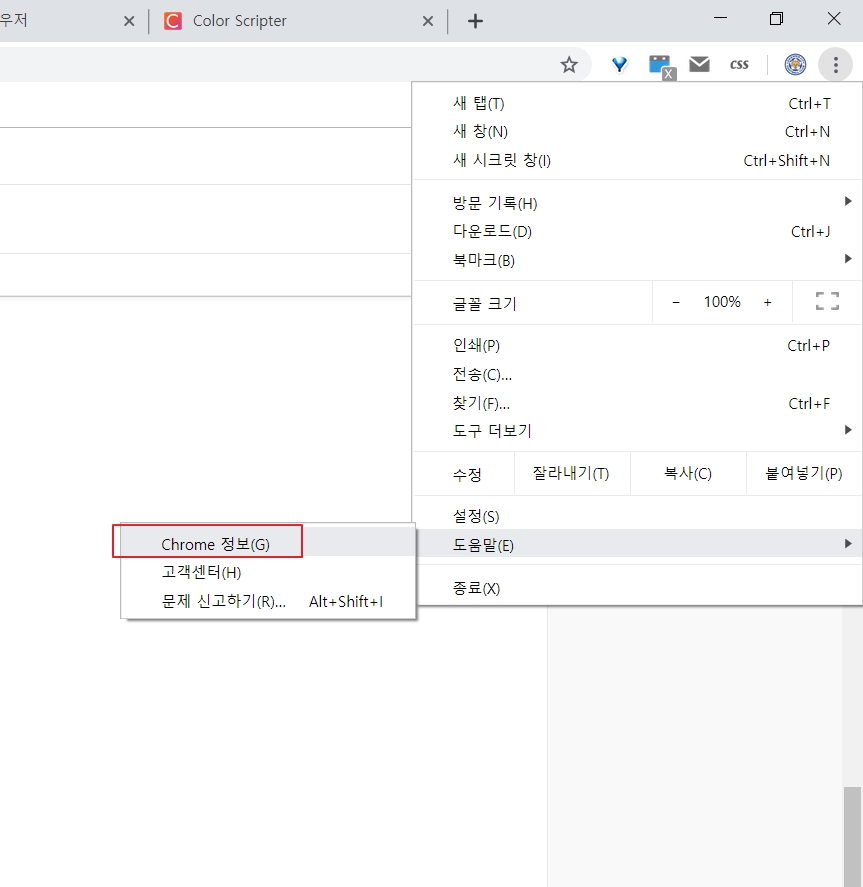Close the Color Scripter tab
The height and width of the screenshot is (887, 863).
428,21
